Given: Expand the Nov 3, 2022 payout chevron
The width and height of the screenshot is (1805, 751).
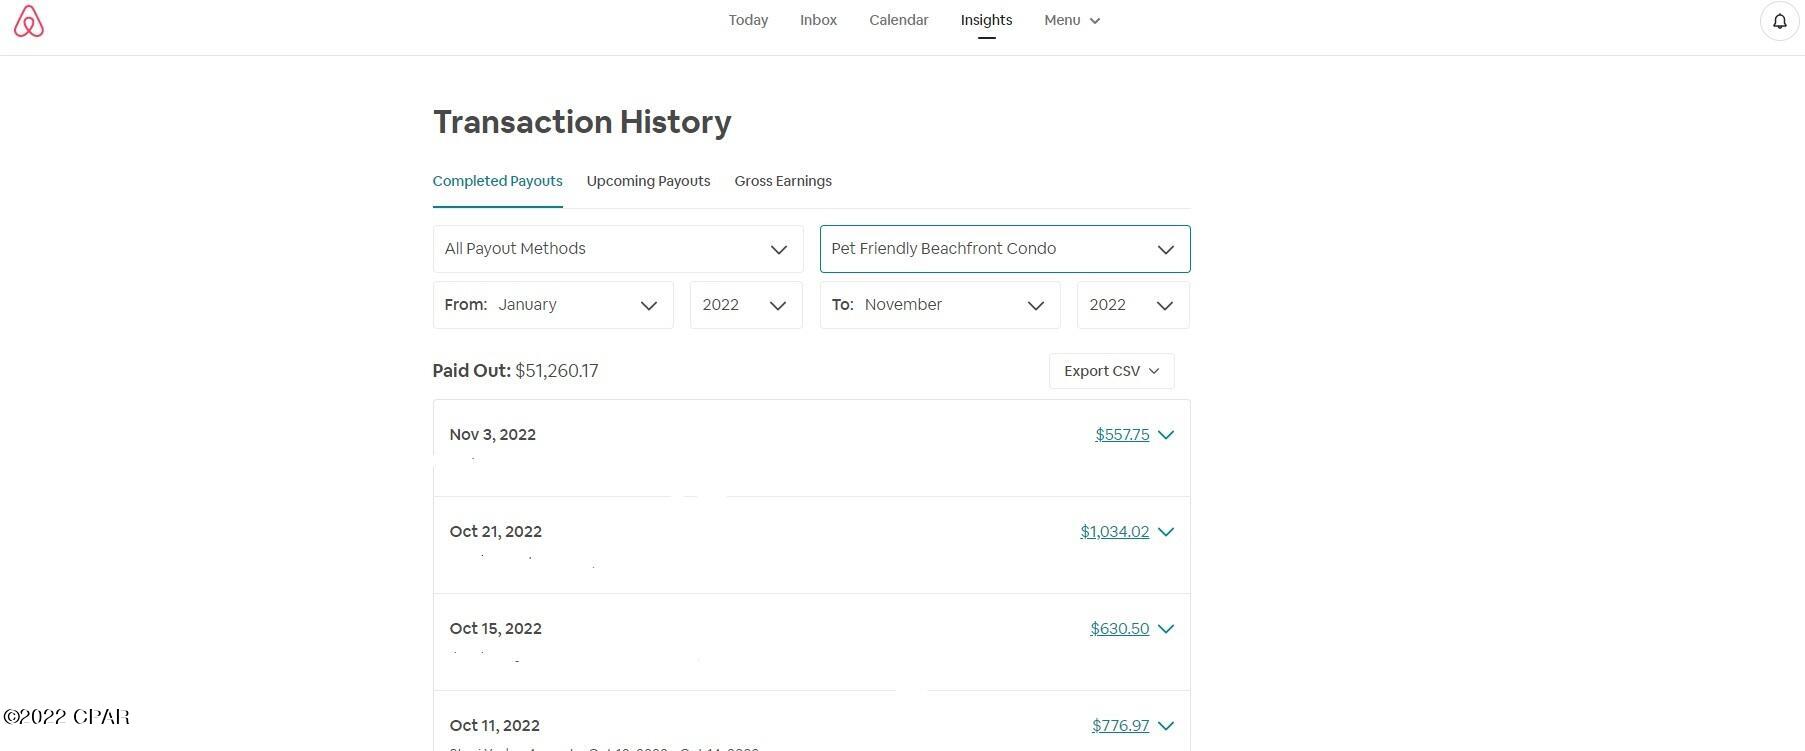Looking at the screenshot, I should pyautogui.click(x=1166, y=435).
